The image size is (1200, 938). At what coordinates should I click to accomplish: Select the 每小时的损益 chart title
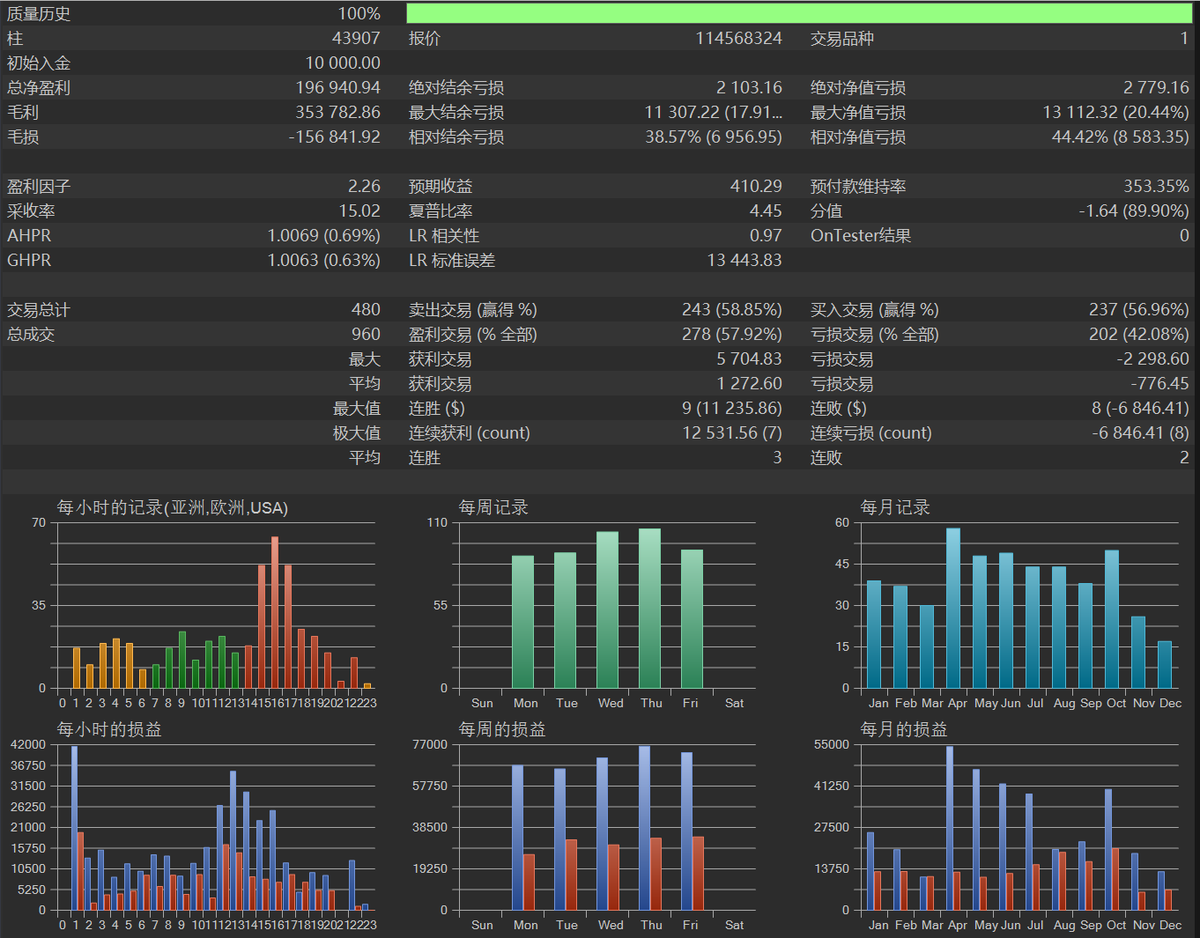click(x=110, y=730)
